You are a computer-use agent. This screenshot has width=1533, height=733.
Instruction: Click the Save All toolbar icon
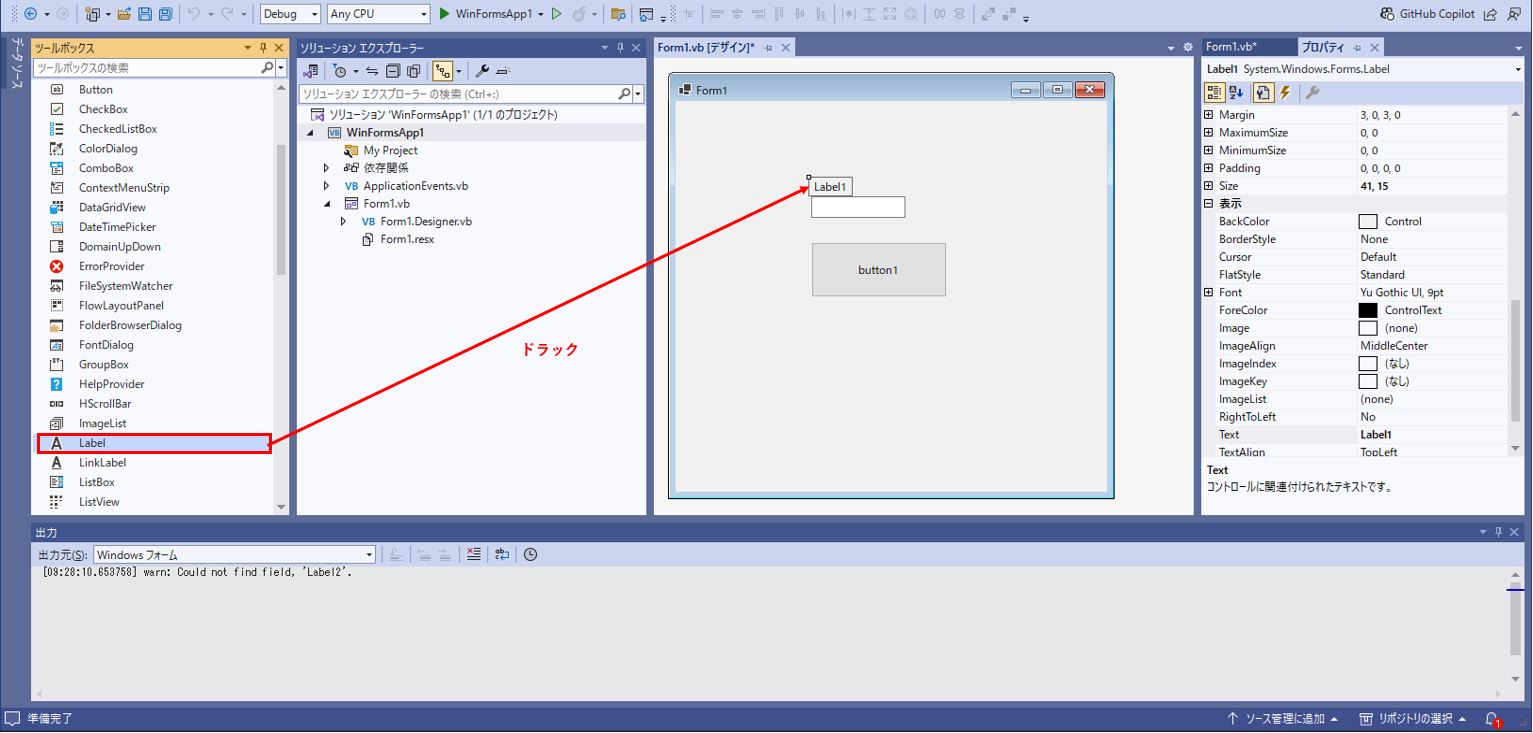point(165,14)
